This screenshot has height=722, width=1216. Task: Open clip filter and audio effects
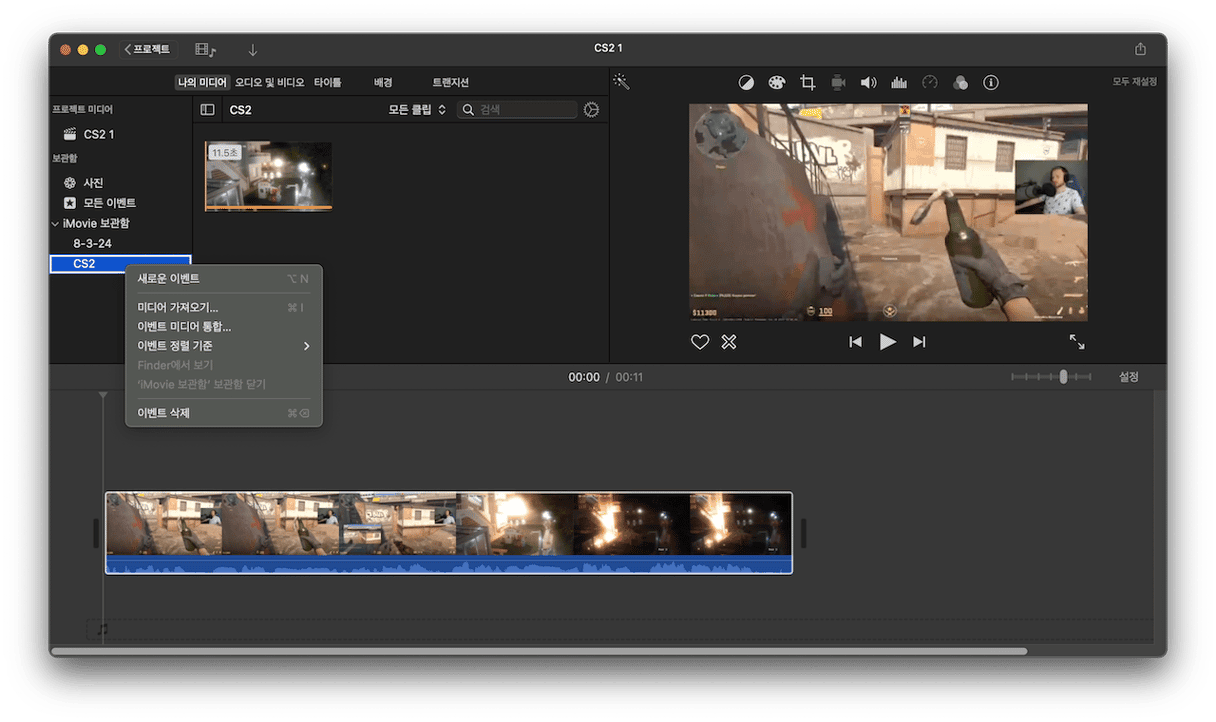coord(960,82)
